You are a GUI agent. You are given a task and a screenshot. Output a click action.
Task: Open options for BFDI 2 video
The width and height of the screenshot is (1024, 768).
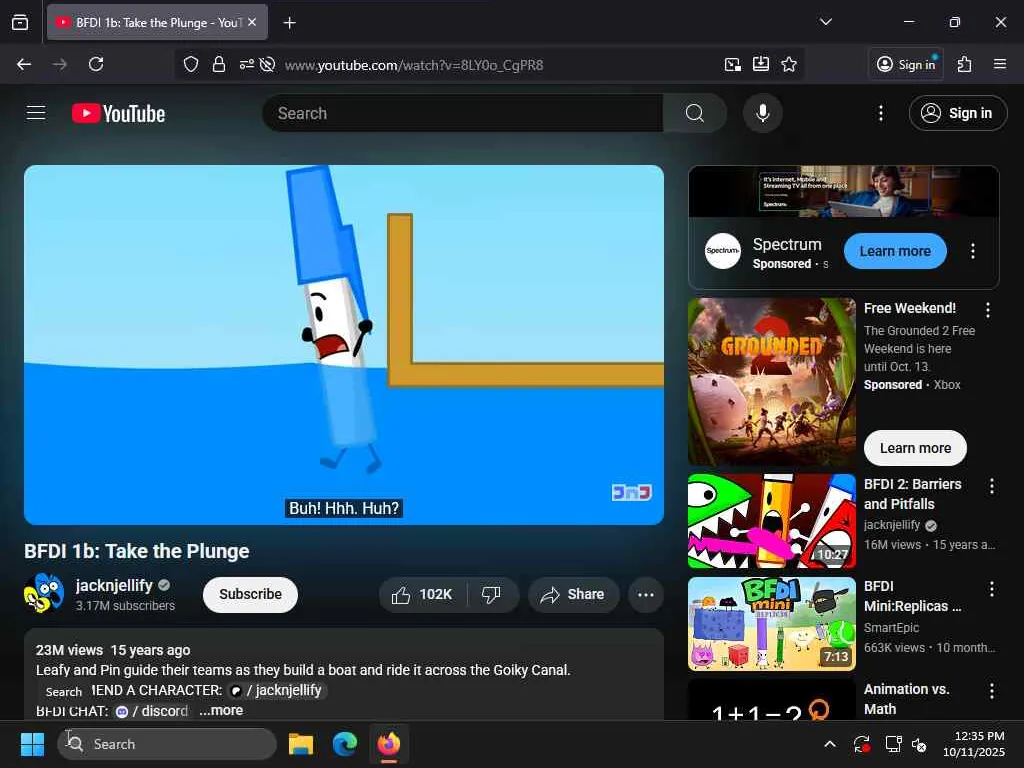tap(991, 486)
